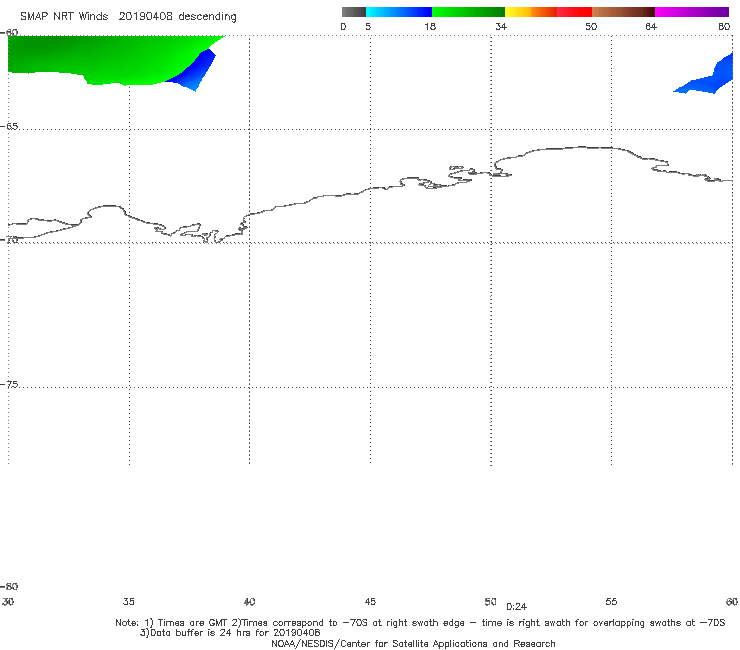Click the latitude label '-75'
Viewport: 740px width, 650px height.
point(9,385)
